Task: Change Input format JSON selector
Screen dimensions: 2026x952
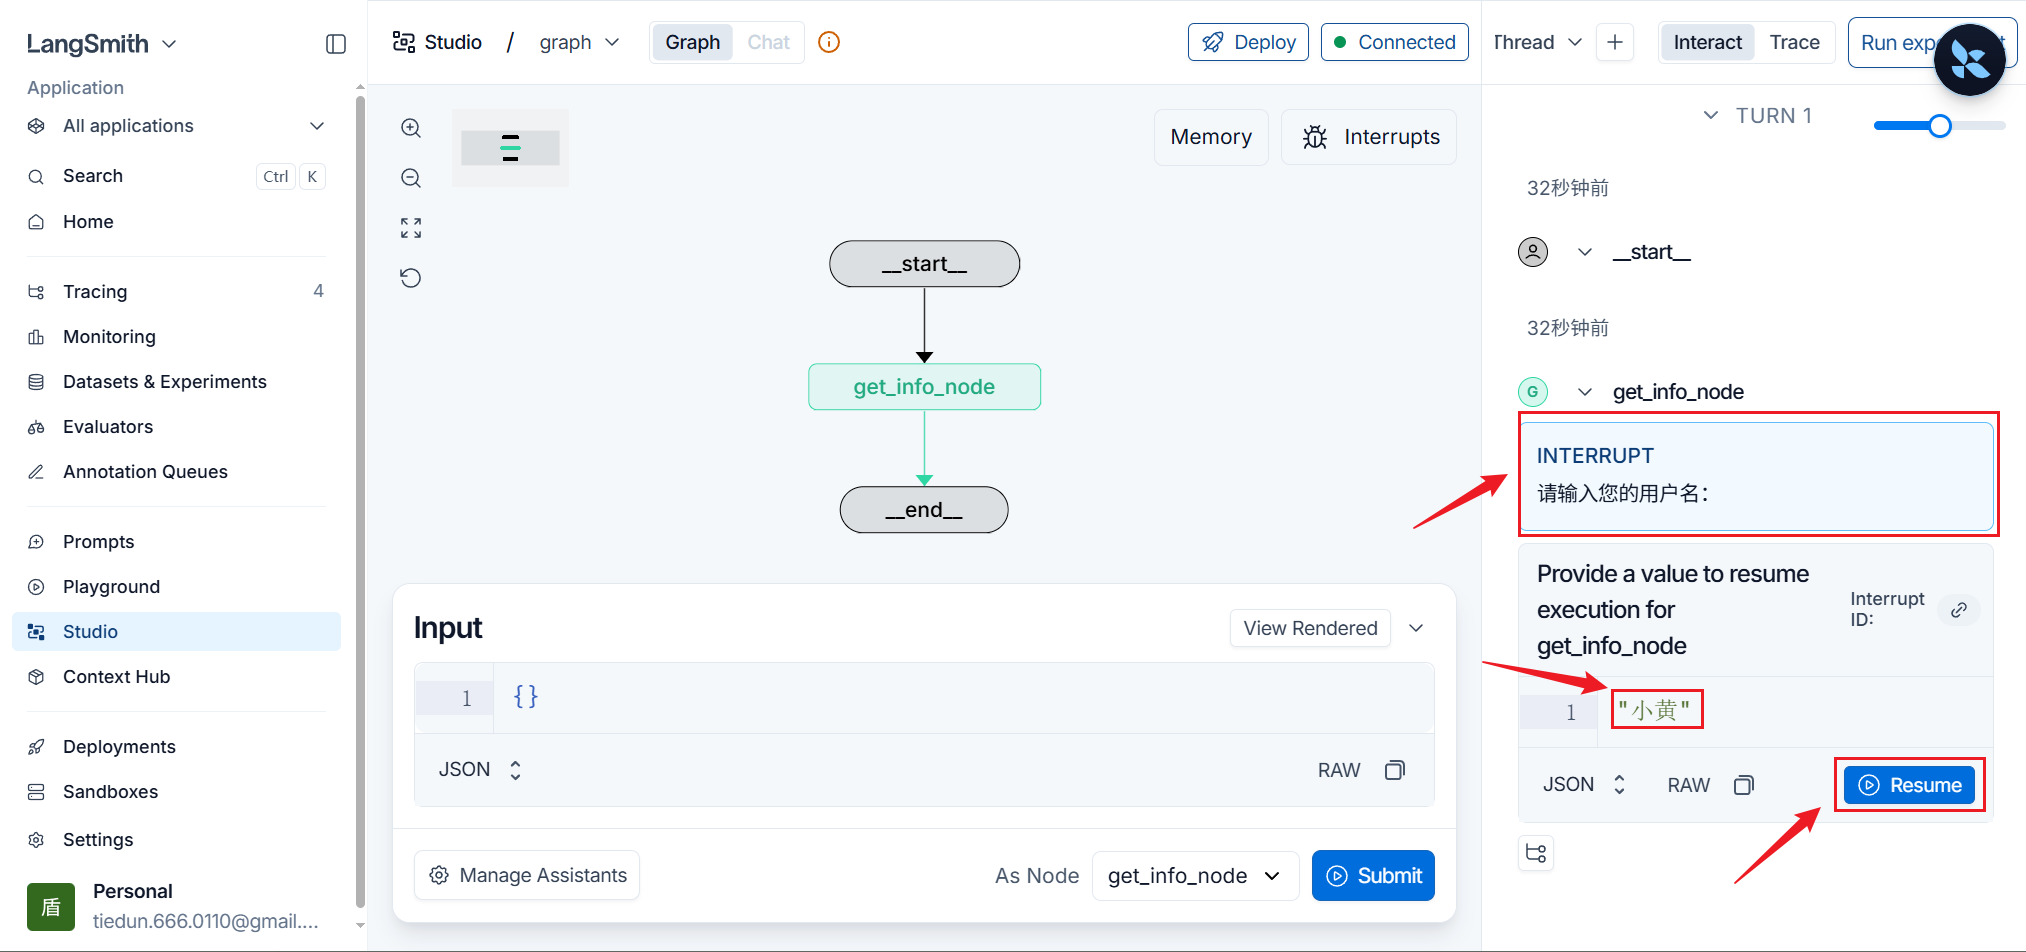Action: coord(480,770)
